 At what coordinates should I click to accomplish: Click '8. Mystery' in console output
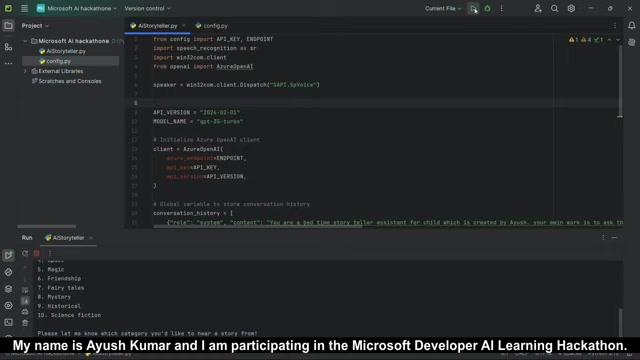point(54,297)
